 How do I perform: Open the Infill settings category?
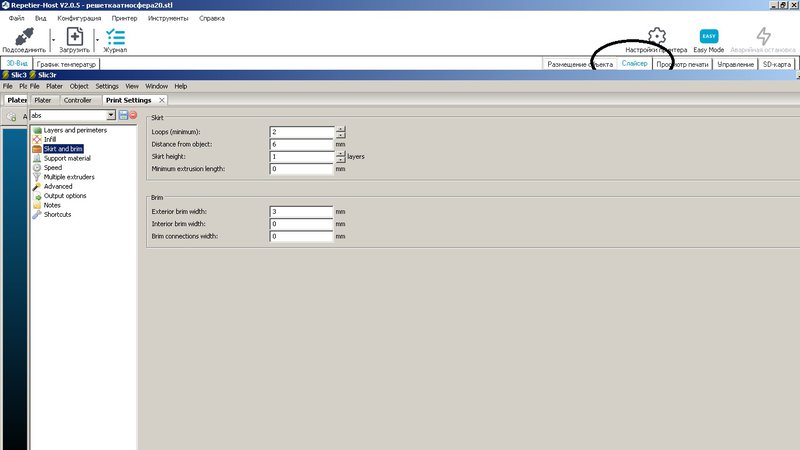(x=50, y=139)
